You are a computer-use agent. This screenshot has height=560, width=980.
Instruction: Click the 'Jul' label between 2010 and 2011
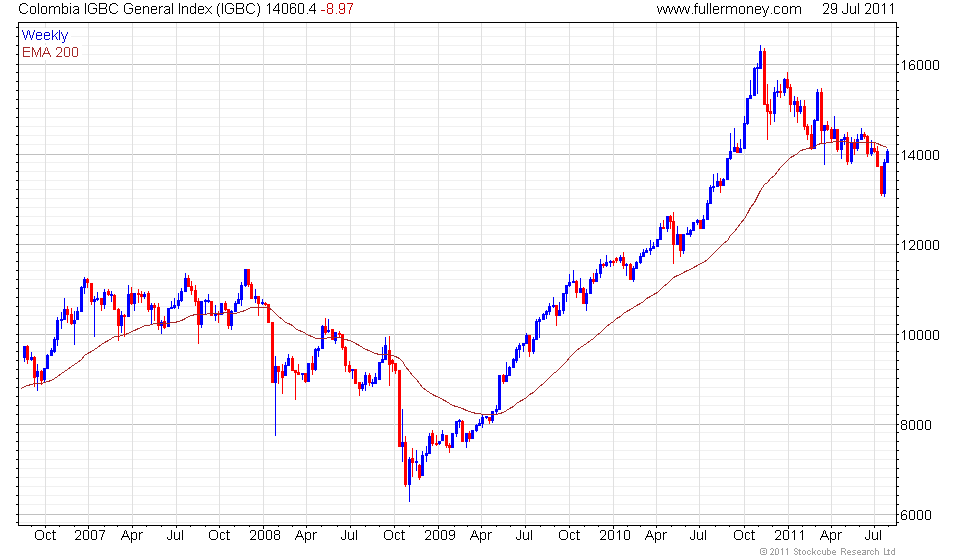click(698, 535)
